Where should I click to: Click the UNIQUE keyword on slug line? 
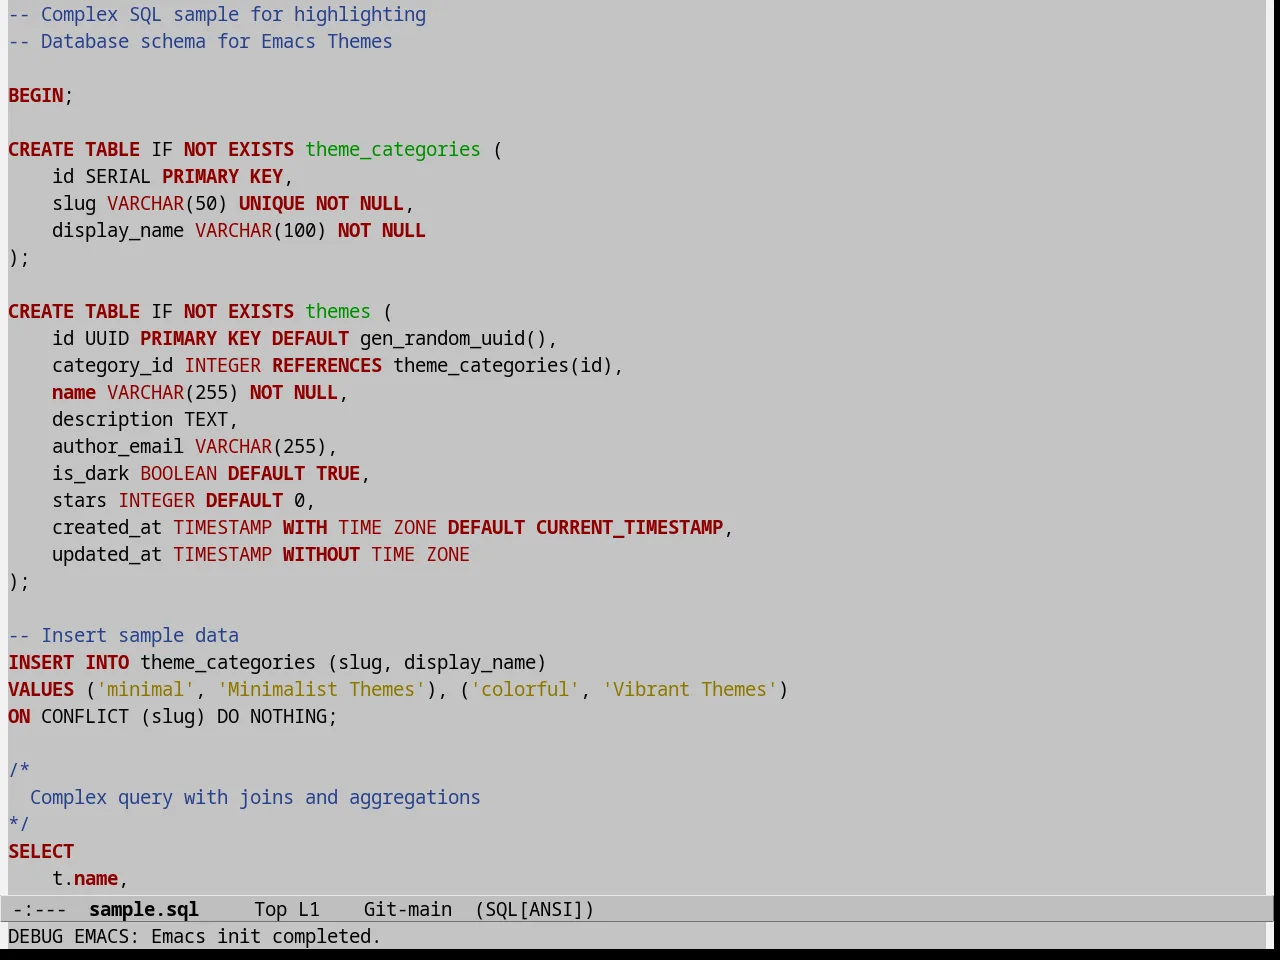[272, 203]
